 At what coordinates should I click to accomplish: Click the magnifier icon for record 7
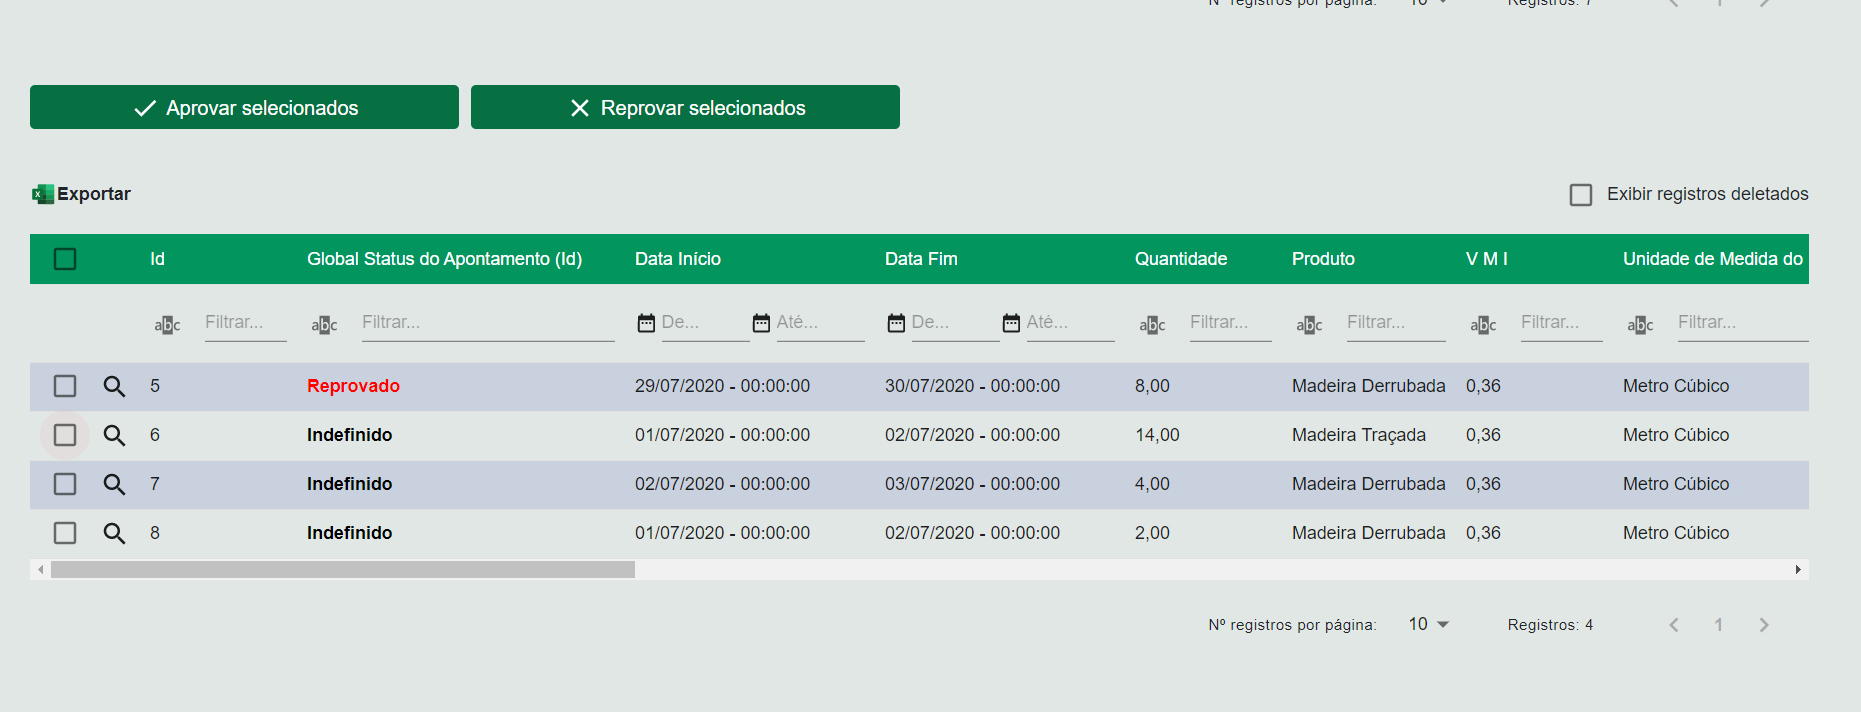tap(114, 484)
